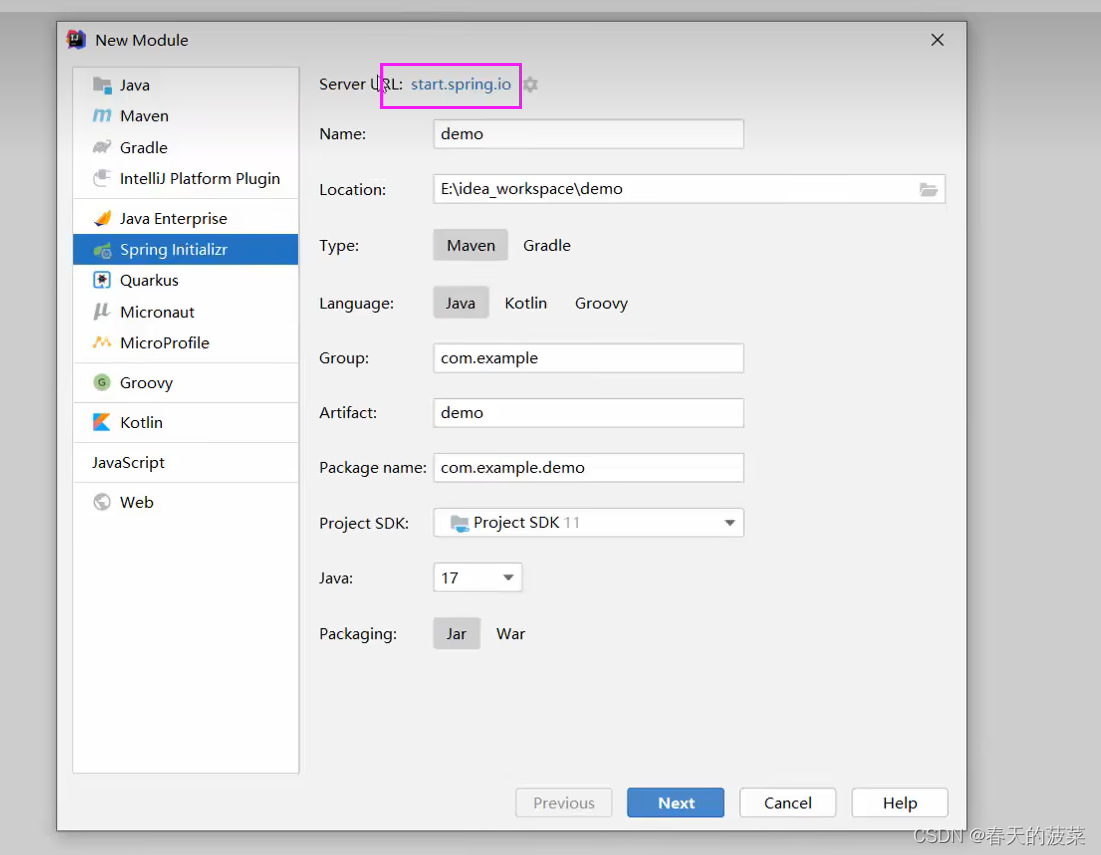1101x855 pixels.
Task: Change Packaging to War
Action: click(x=511, y=633)
